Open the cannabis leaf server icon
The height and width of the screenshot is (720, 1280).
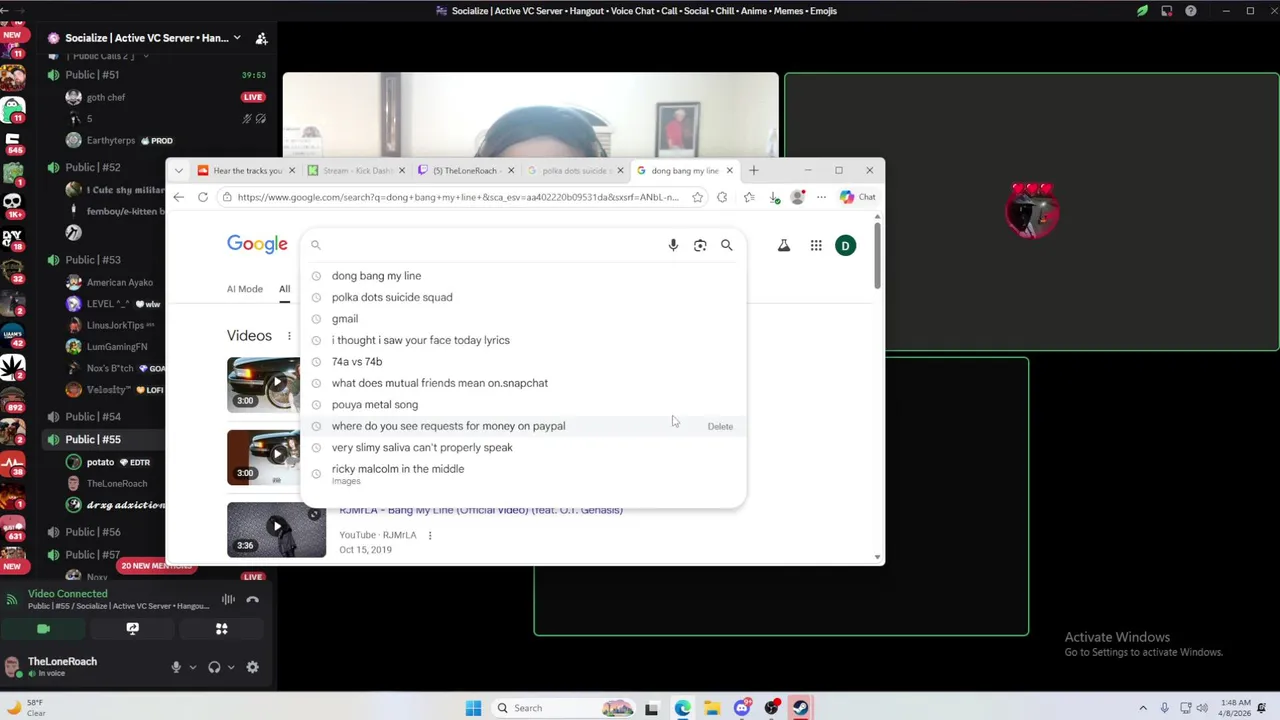13,368
